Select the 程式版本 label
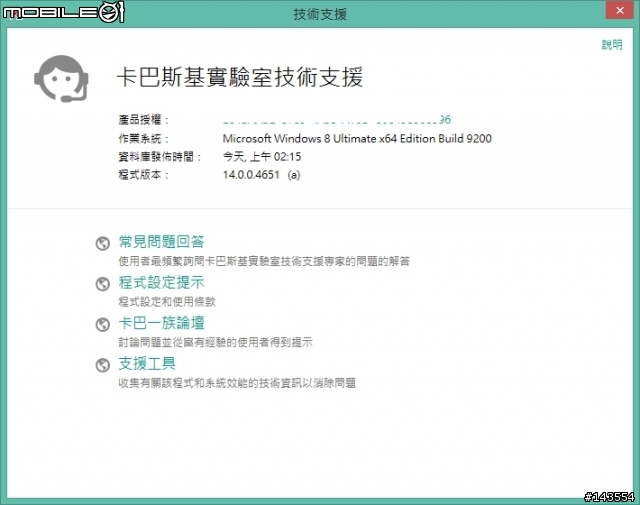 pos(144,175)
